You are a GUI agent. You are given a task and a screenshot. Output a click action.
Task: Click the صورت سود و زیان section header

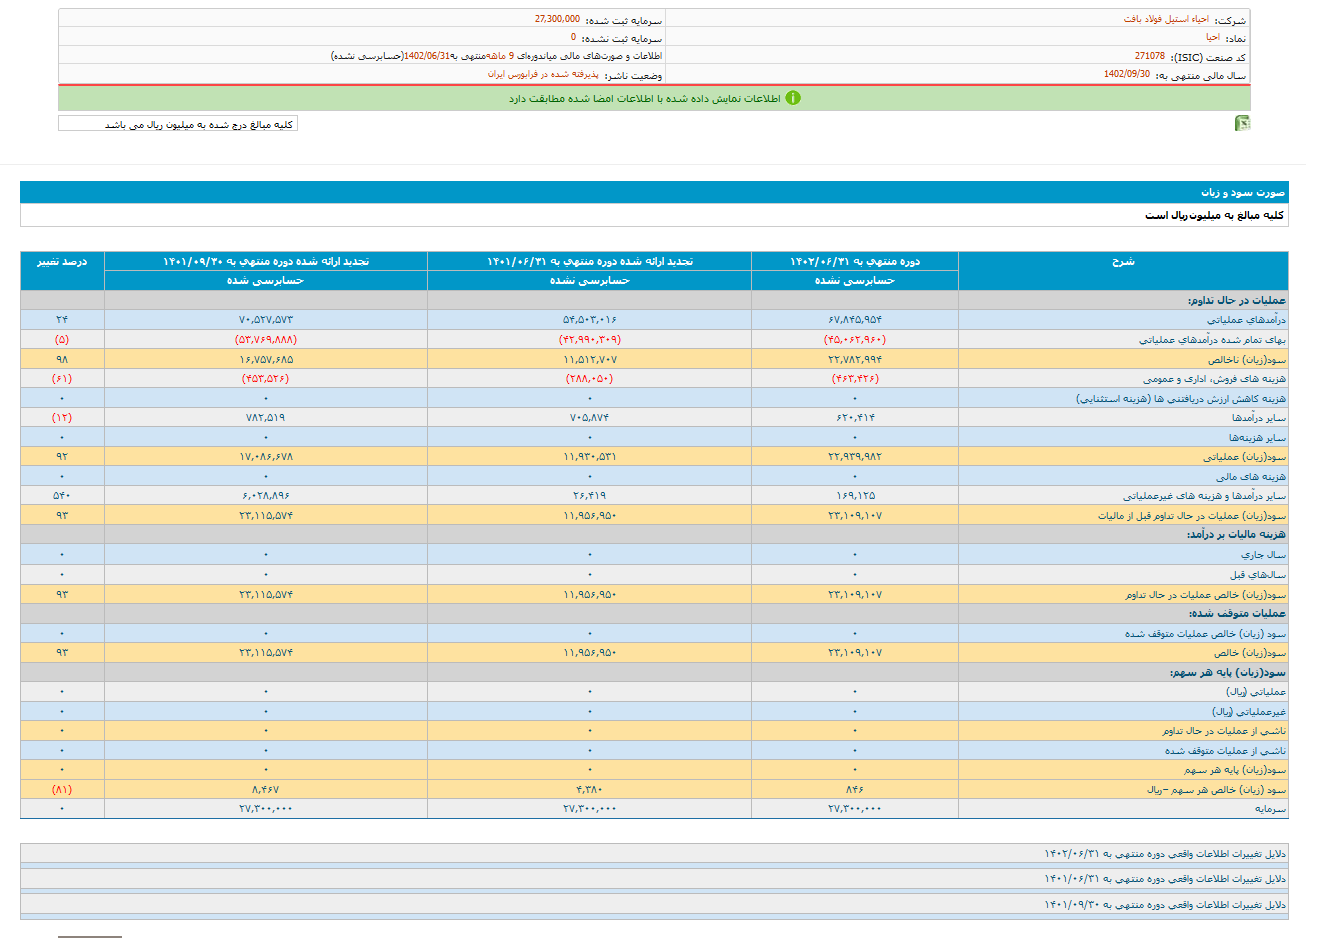tap(1243, 192)
